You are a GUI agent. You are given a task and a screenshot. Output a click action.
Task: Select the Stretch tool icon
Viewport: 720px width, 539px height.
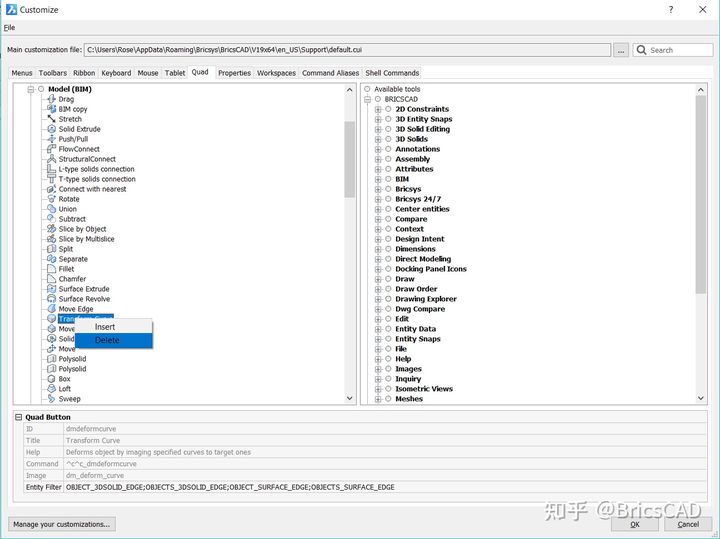(51, 119)
